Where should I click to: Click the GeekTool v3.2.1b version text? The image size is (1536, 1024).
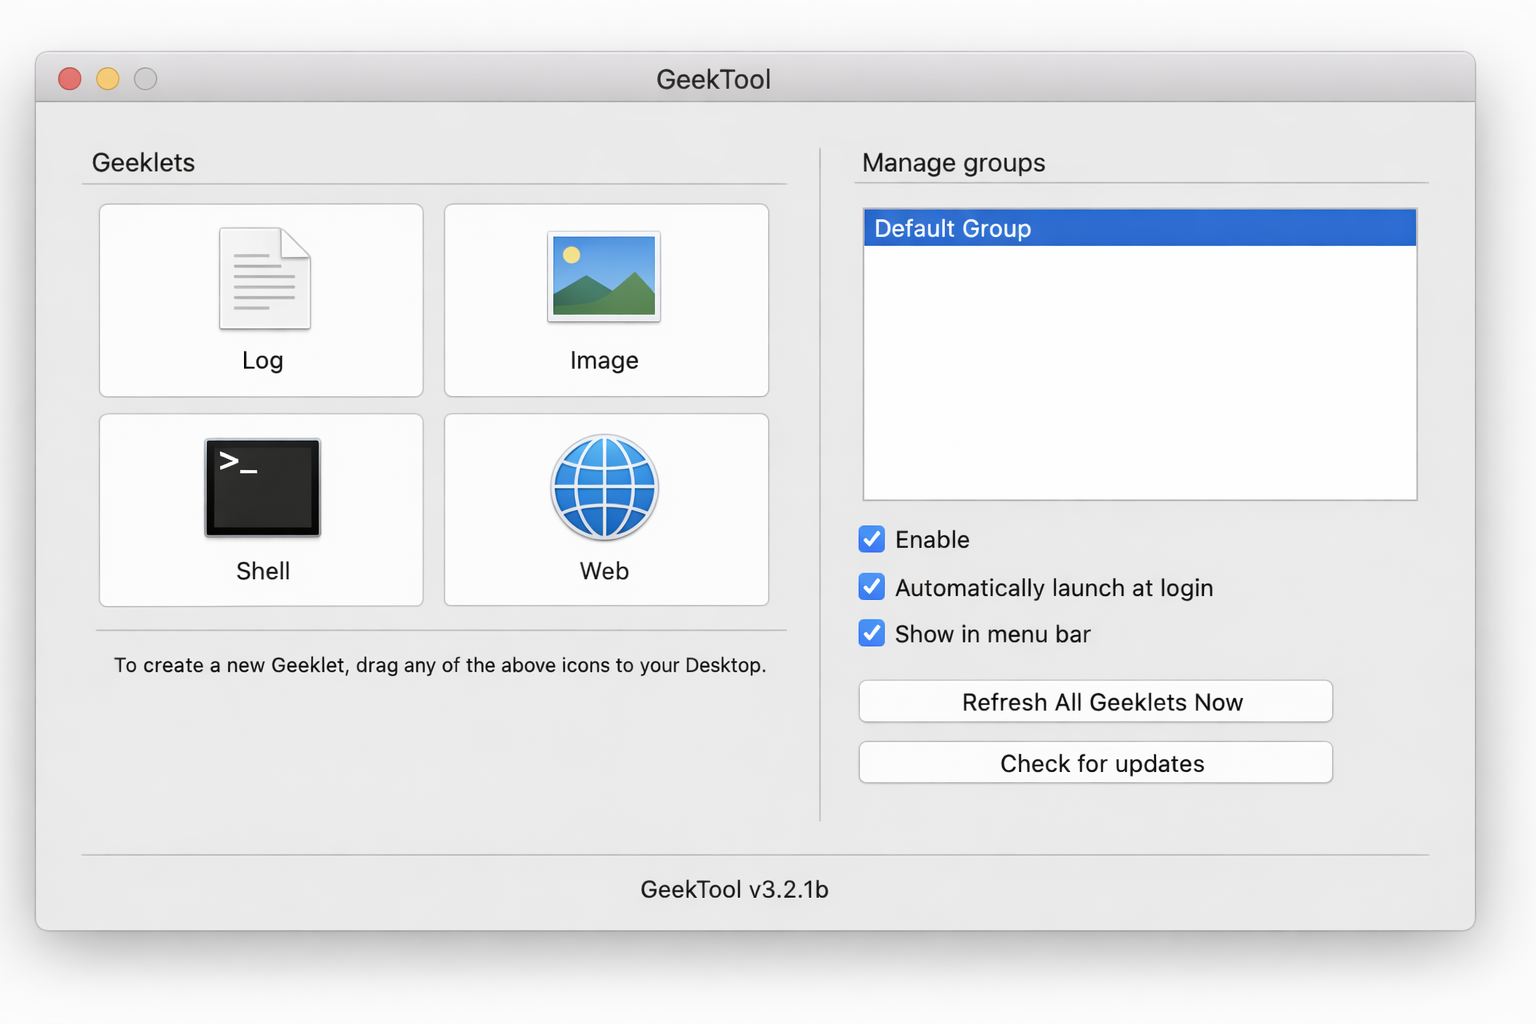click(x=735, y=889)
